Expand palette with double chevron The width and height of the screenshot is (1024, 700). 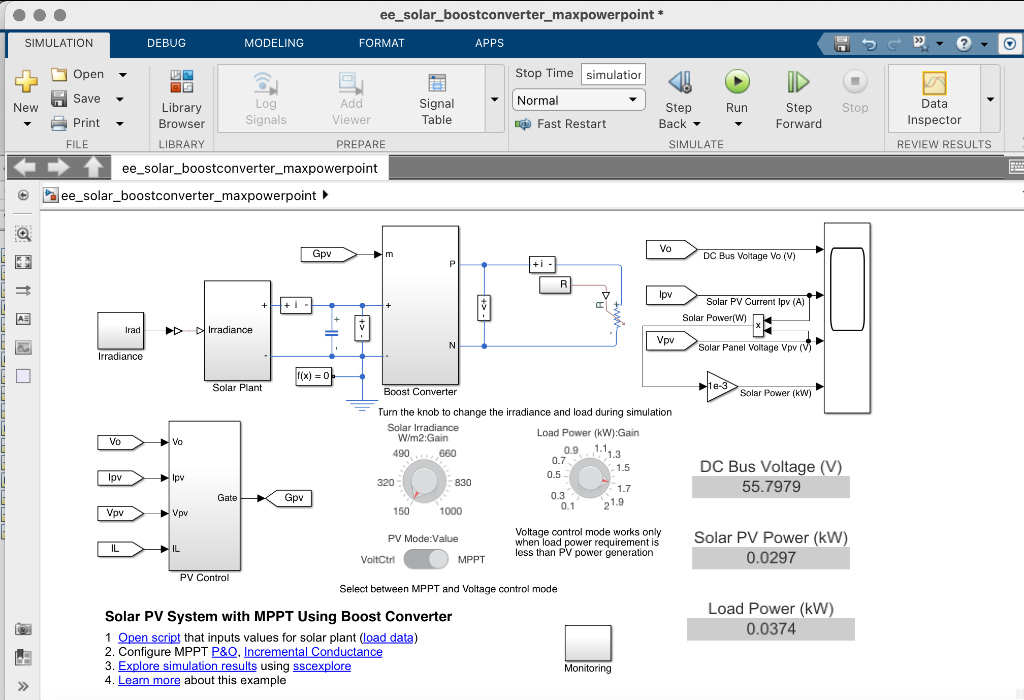[x=23, y=686]
